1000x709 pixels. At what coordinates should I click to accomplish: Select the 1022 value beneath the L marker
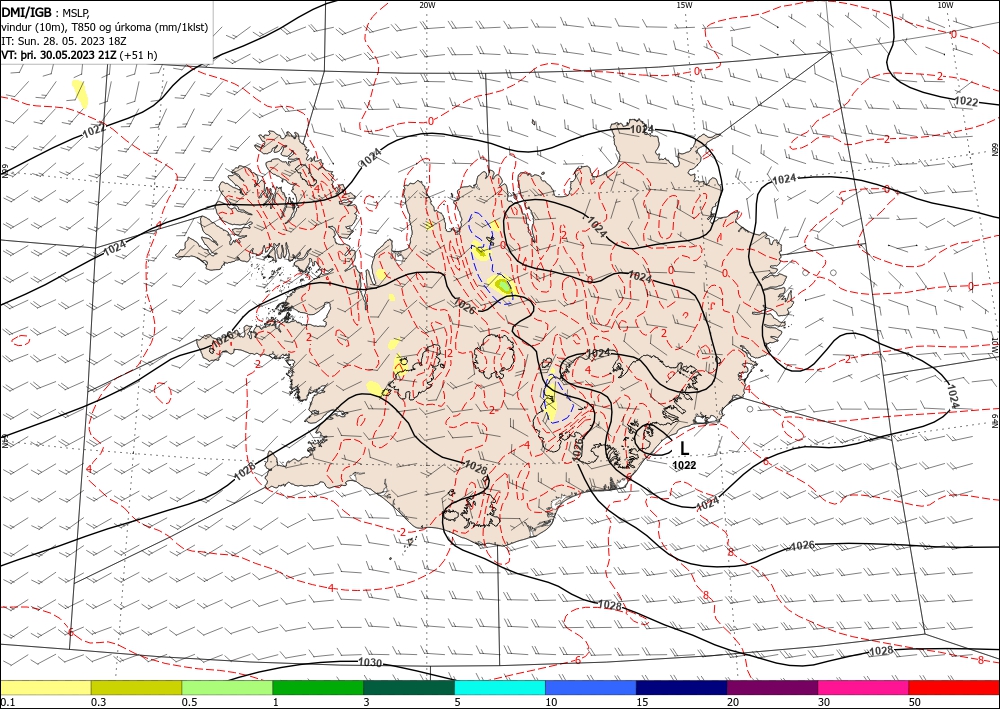(684, 465)
